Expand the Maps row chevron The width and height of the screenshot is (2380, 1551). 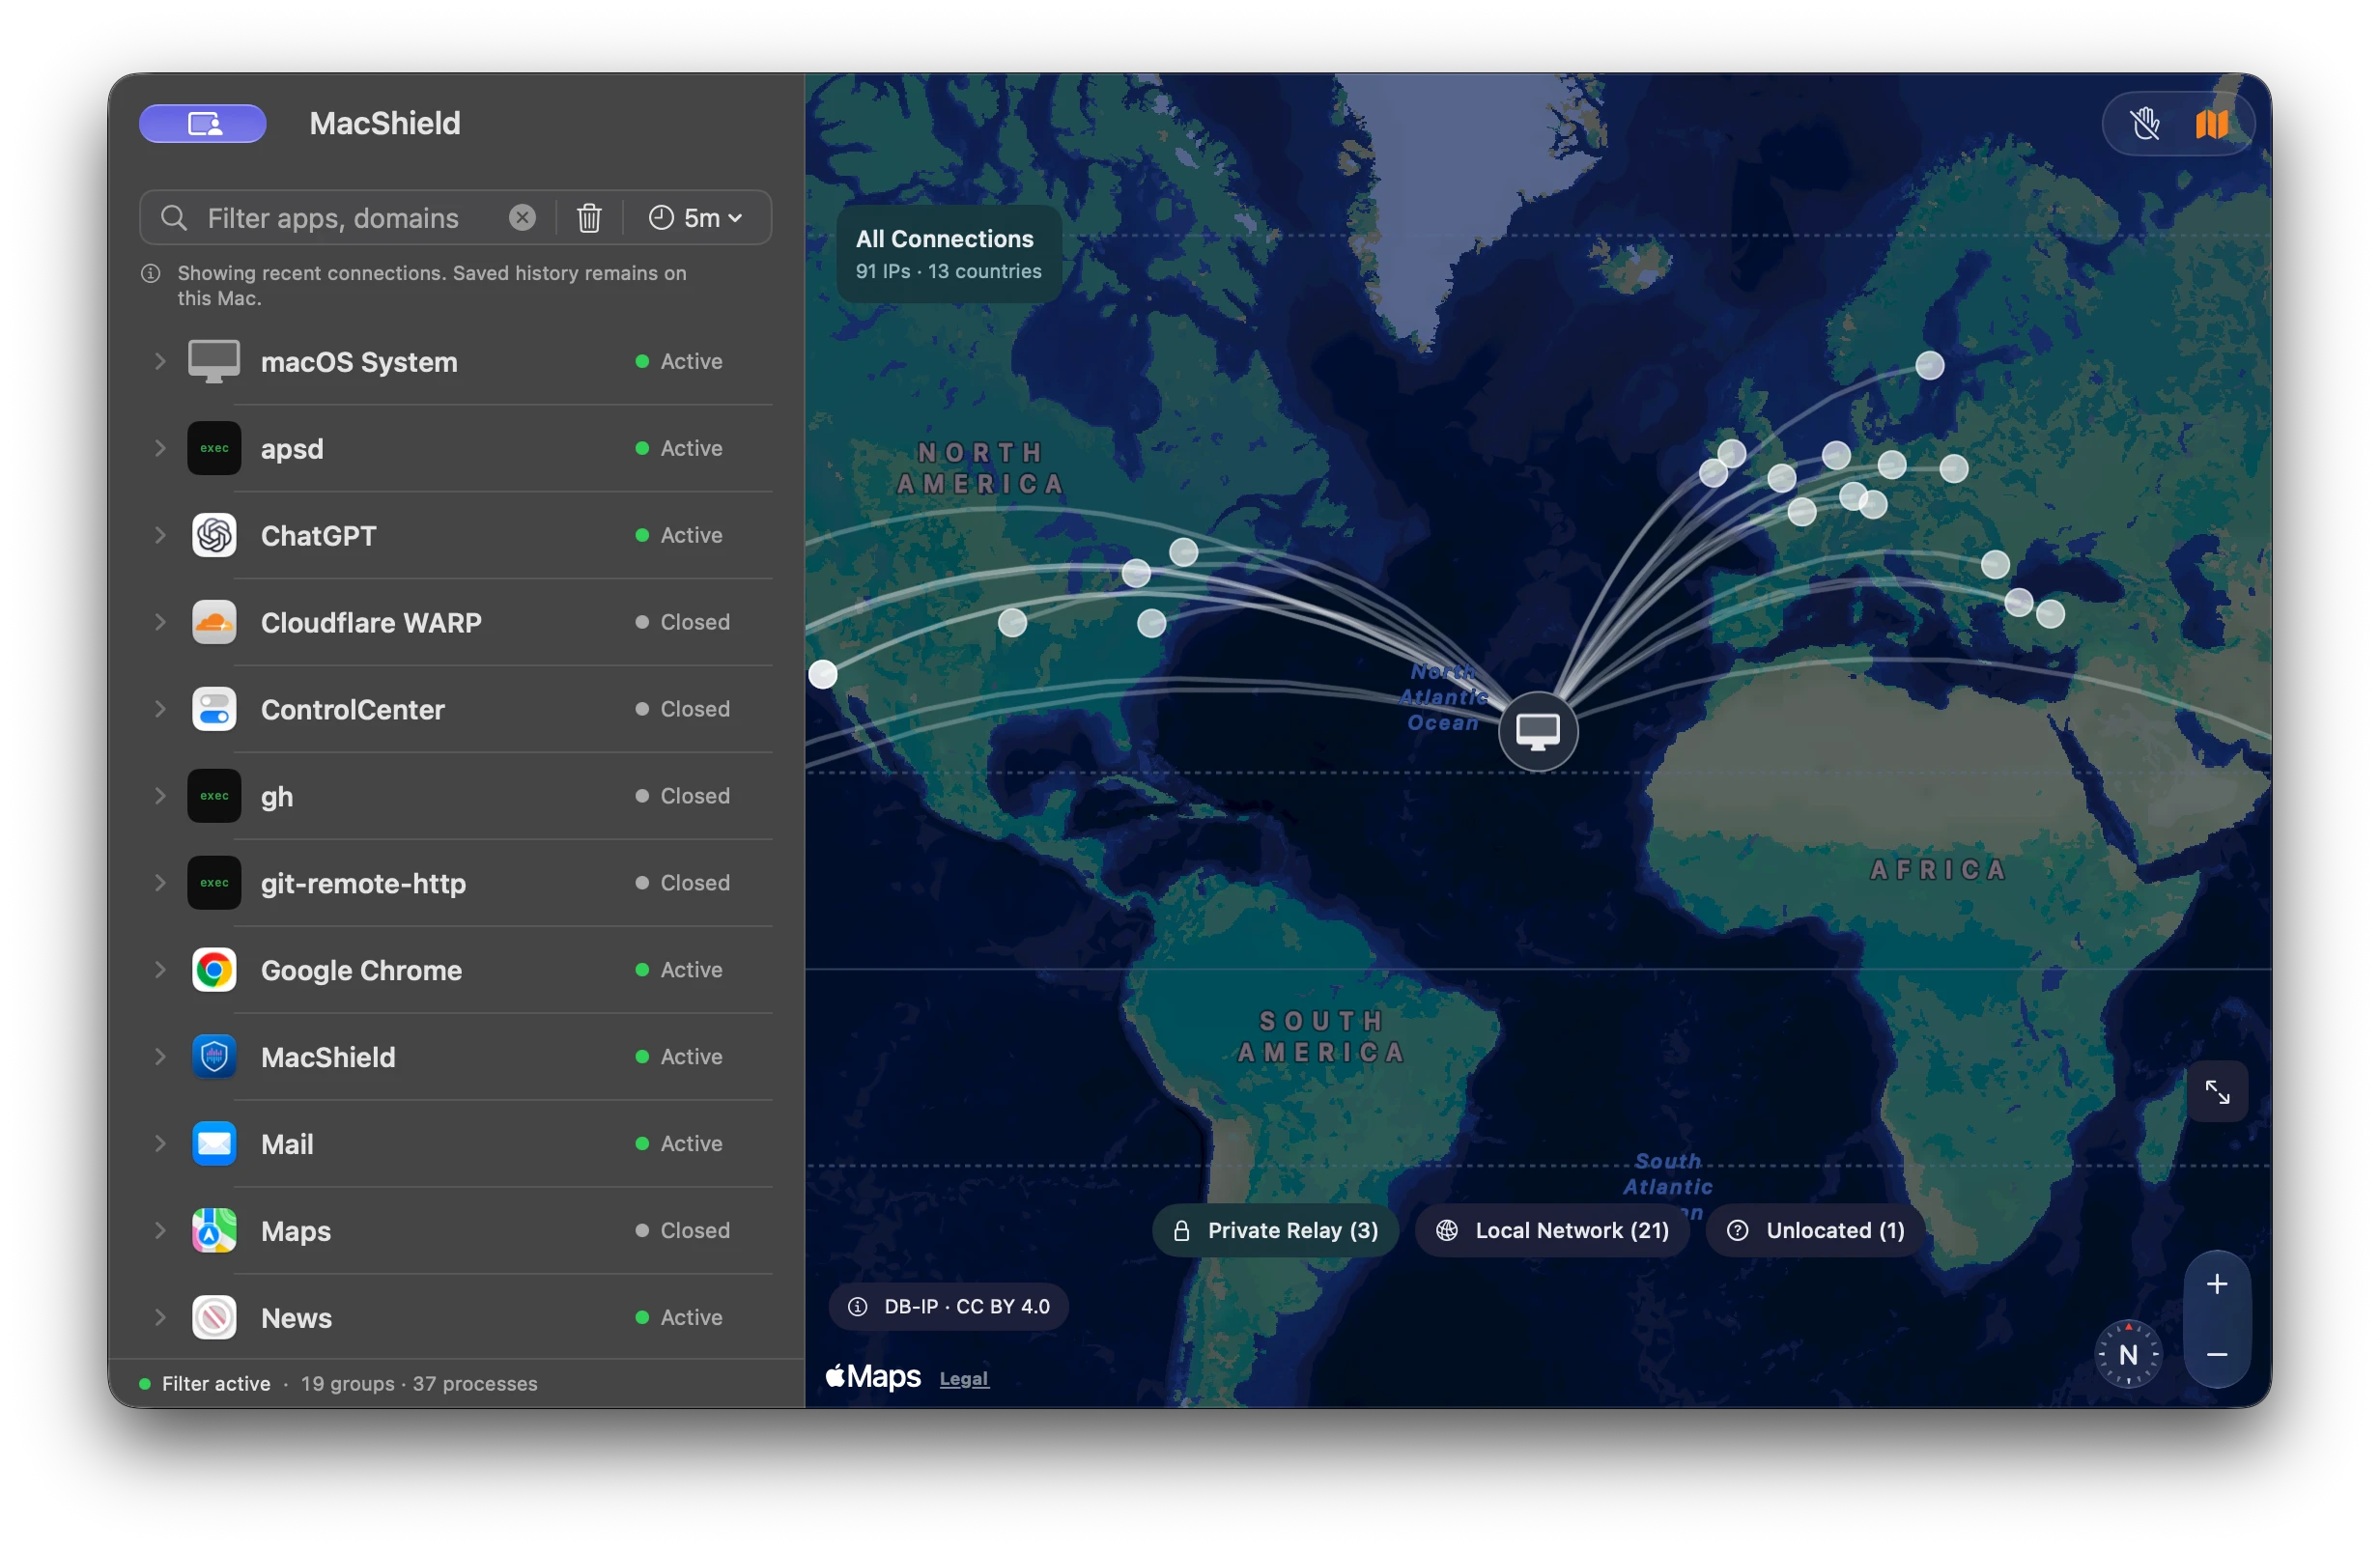point(159,1231)
